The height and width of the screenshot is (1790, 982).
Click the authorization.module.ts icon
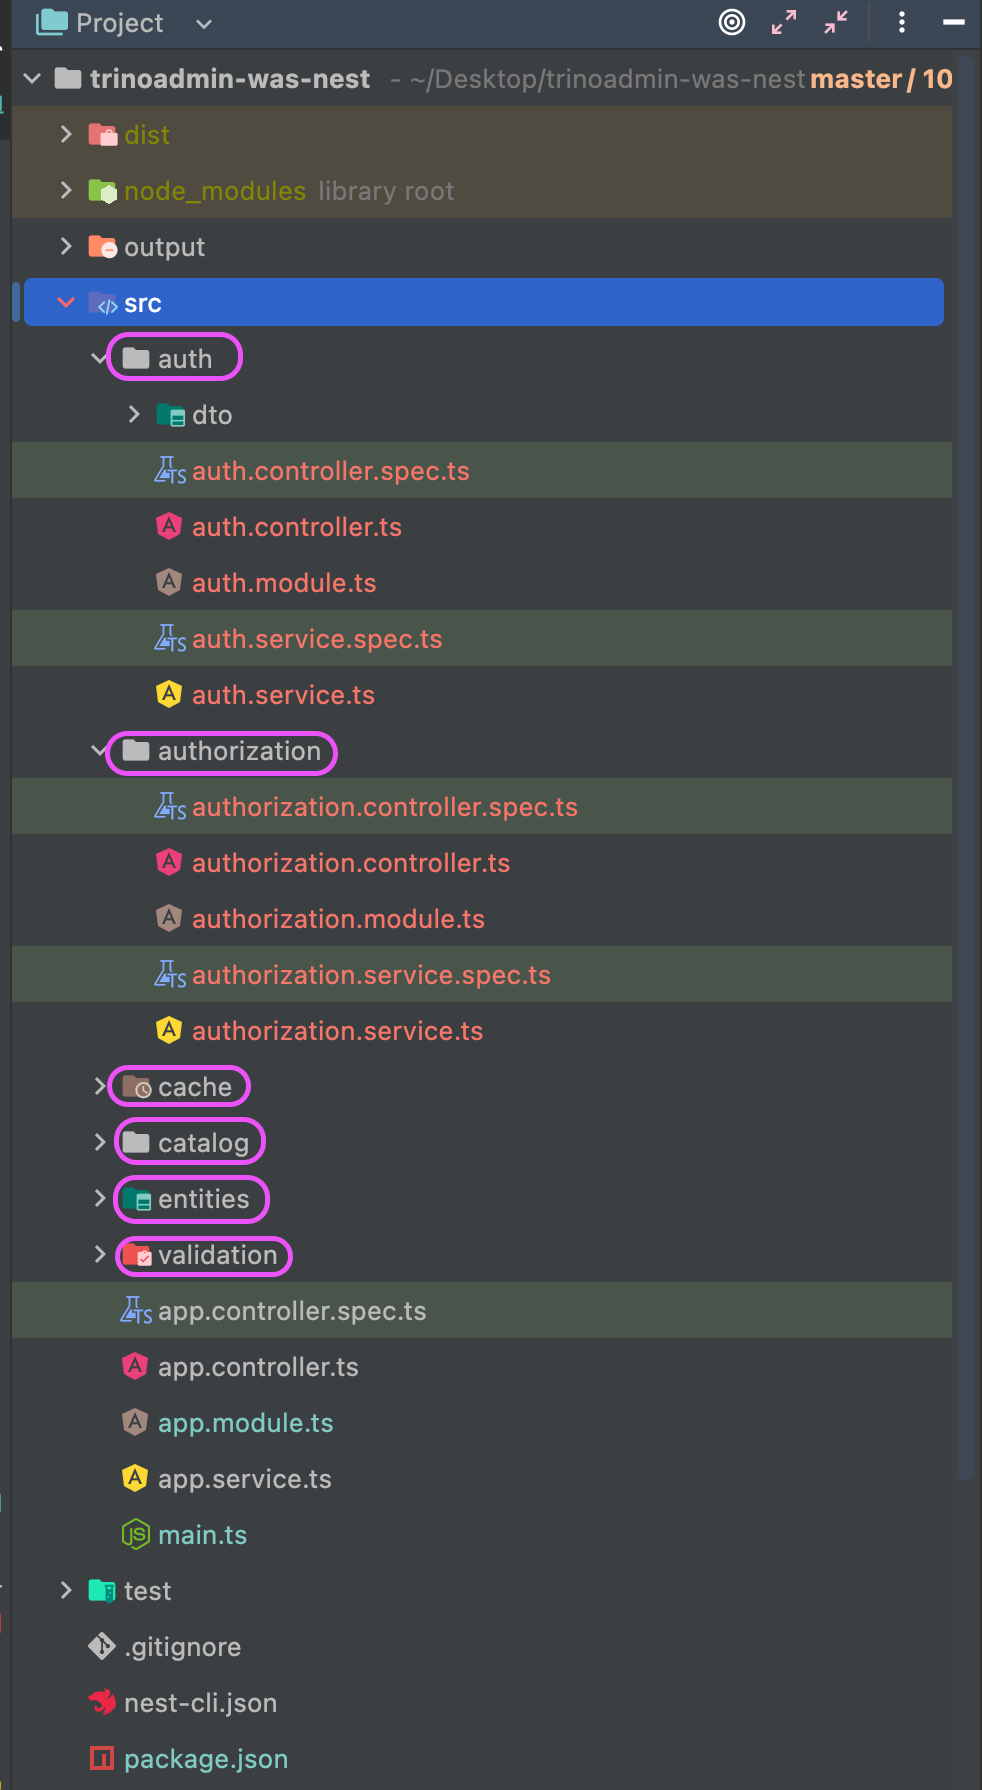(x=169, y=918)
